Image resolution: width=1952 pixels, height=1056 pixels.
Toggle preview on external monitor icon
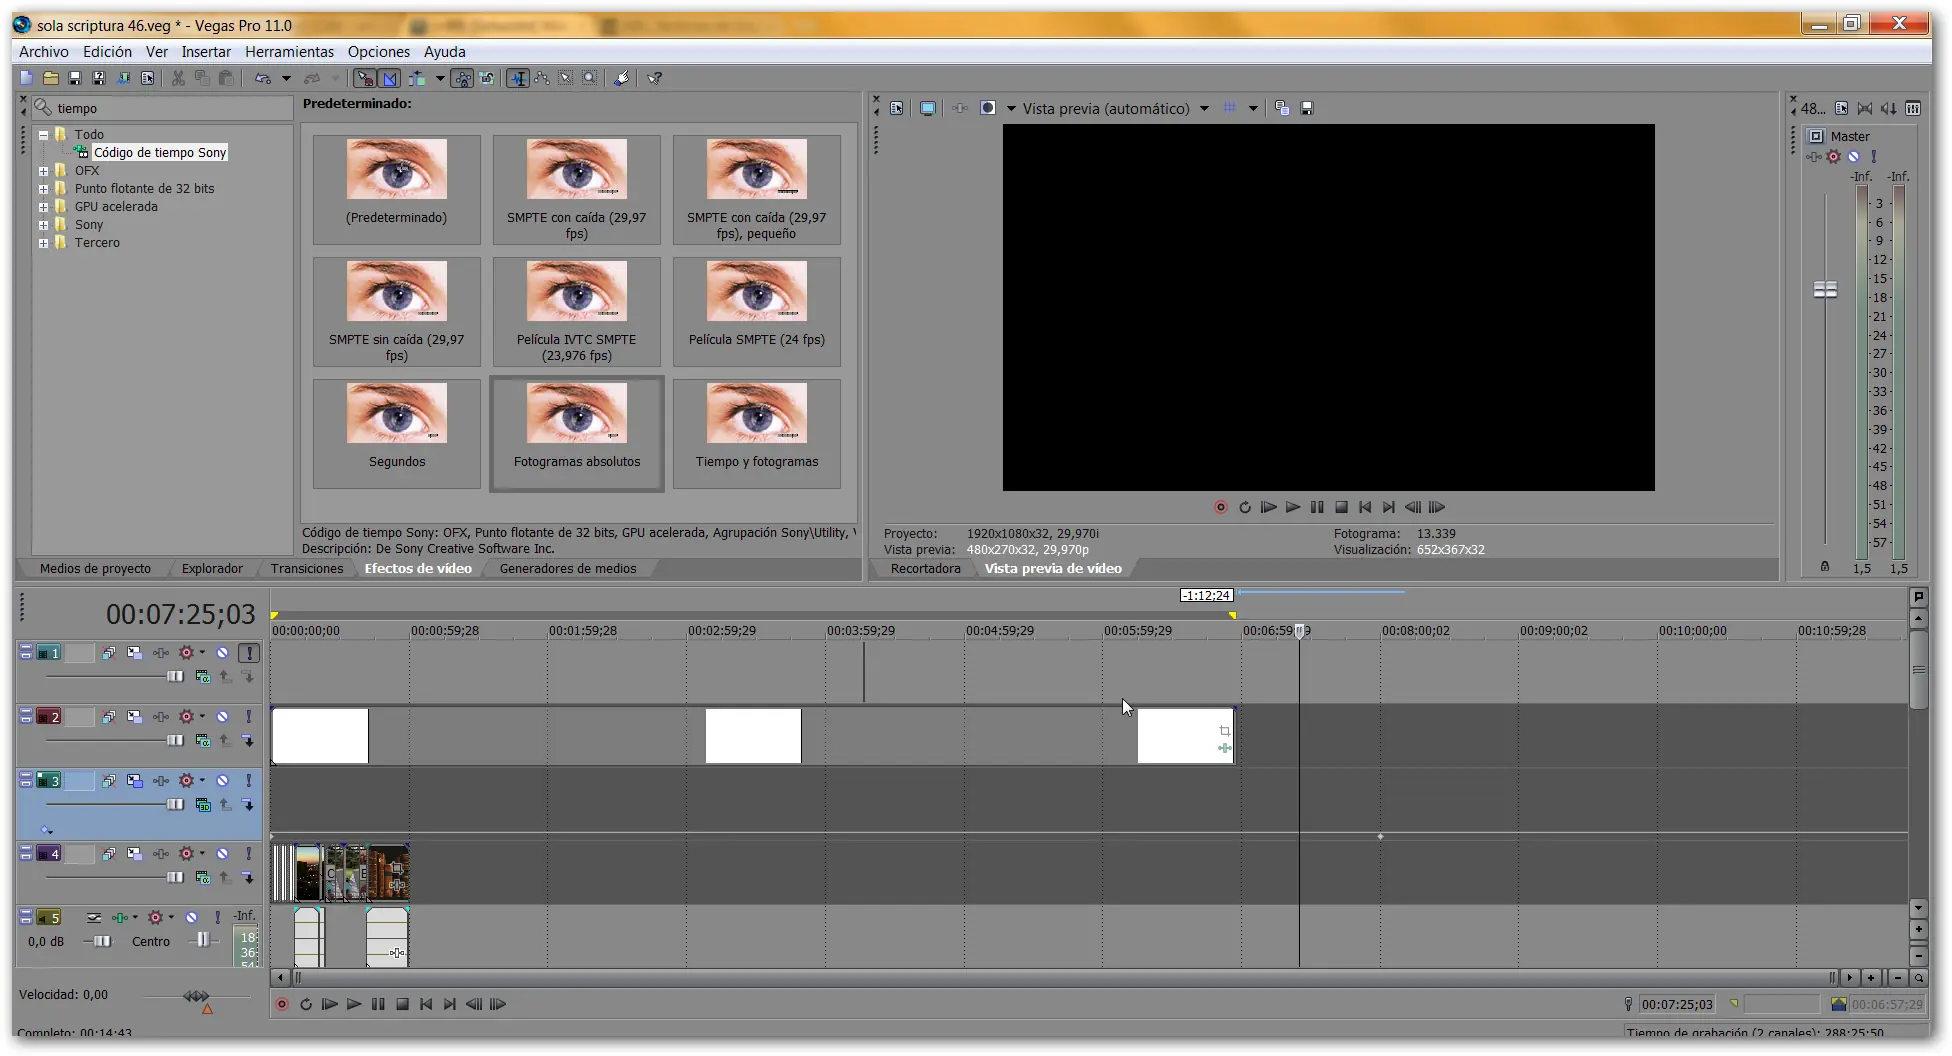(928, 109)
